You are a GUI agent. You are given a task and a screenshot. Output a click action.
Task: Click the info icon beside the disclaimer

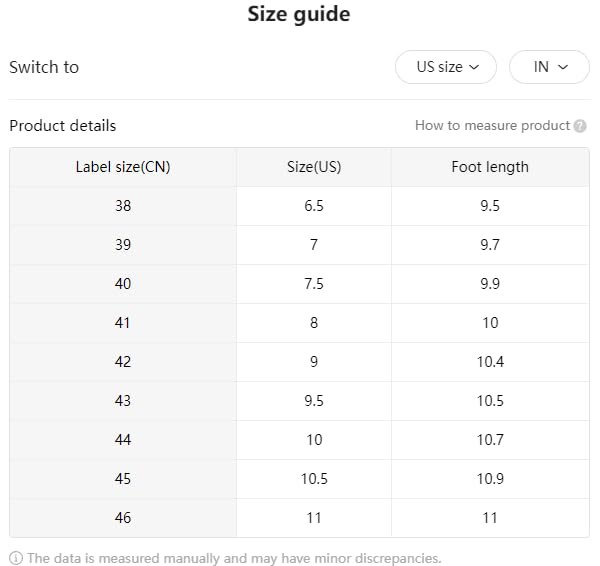click(16, 558)
